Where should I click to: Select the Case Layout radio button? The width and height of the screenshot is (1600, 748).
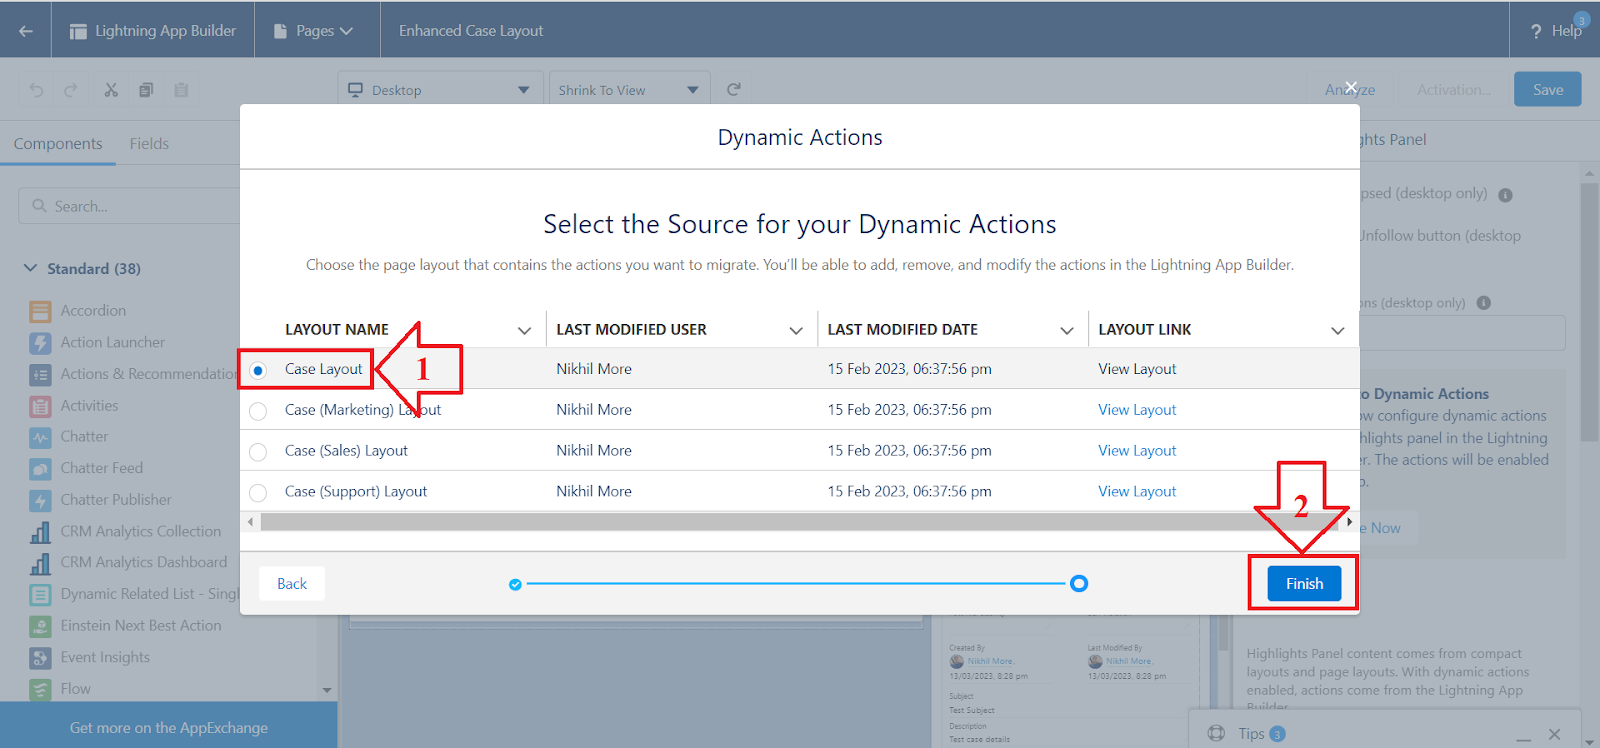click(258, 370)
